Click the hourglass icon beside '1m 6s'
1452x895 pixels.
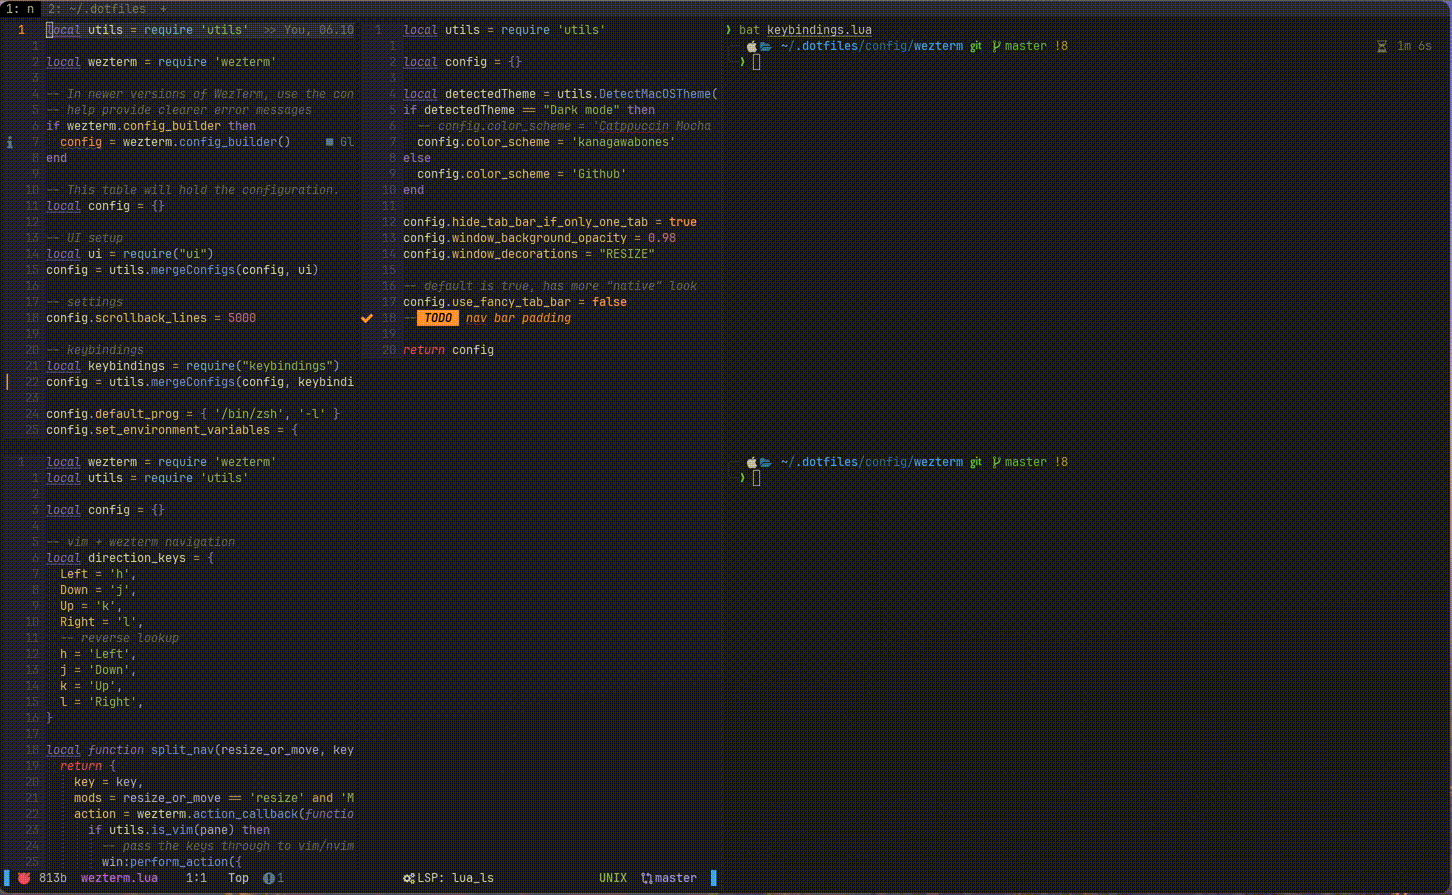(x=1382, y=46)
